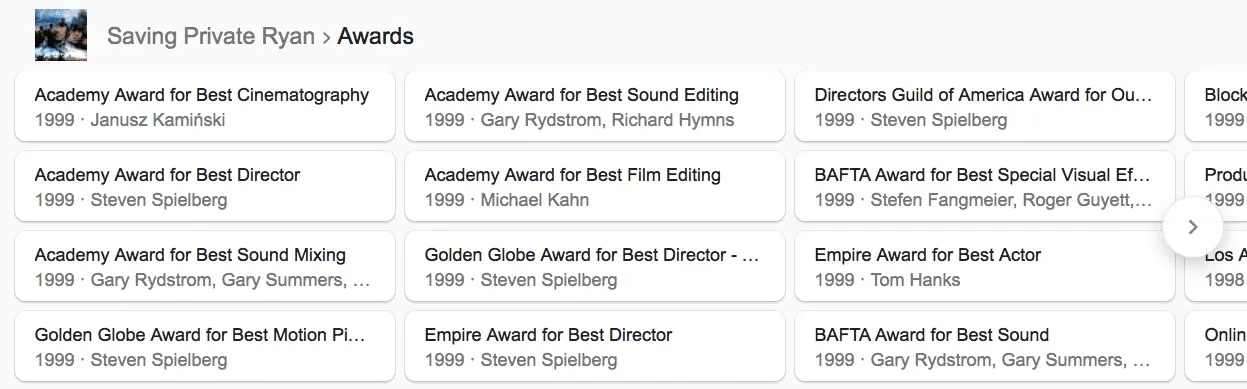The height and width of the screenshot is (389, 1247).
Task: Select Academy Award for Best Sound Editing
Action: (x=595, y=107)
